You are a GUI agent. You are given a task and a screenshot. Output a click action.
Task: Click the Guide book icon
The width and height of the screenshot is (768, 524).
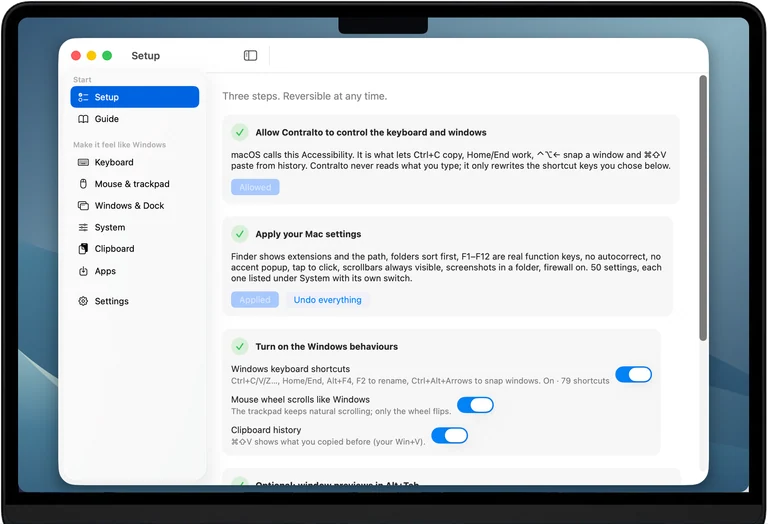tap(83, 119)
